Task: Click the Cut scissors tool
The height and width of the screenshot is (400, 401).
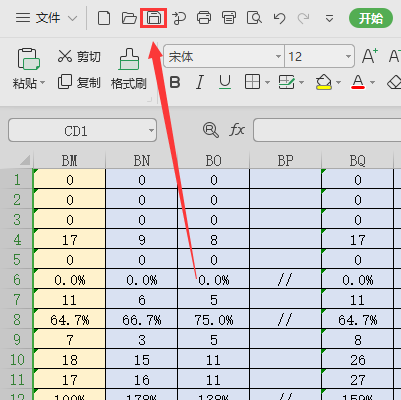Action: [79, 56]
